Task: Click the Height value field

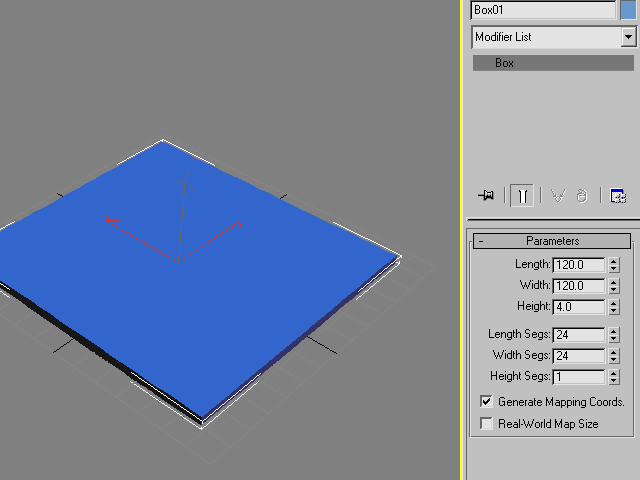Action: (578, 307)
